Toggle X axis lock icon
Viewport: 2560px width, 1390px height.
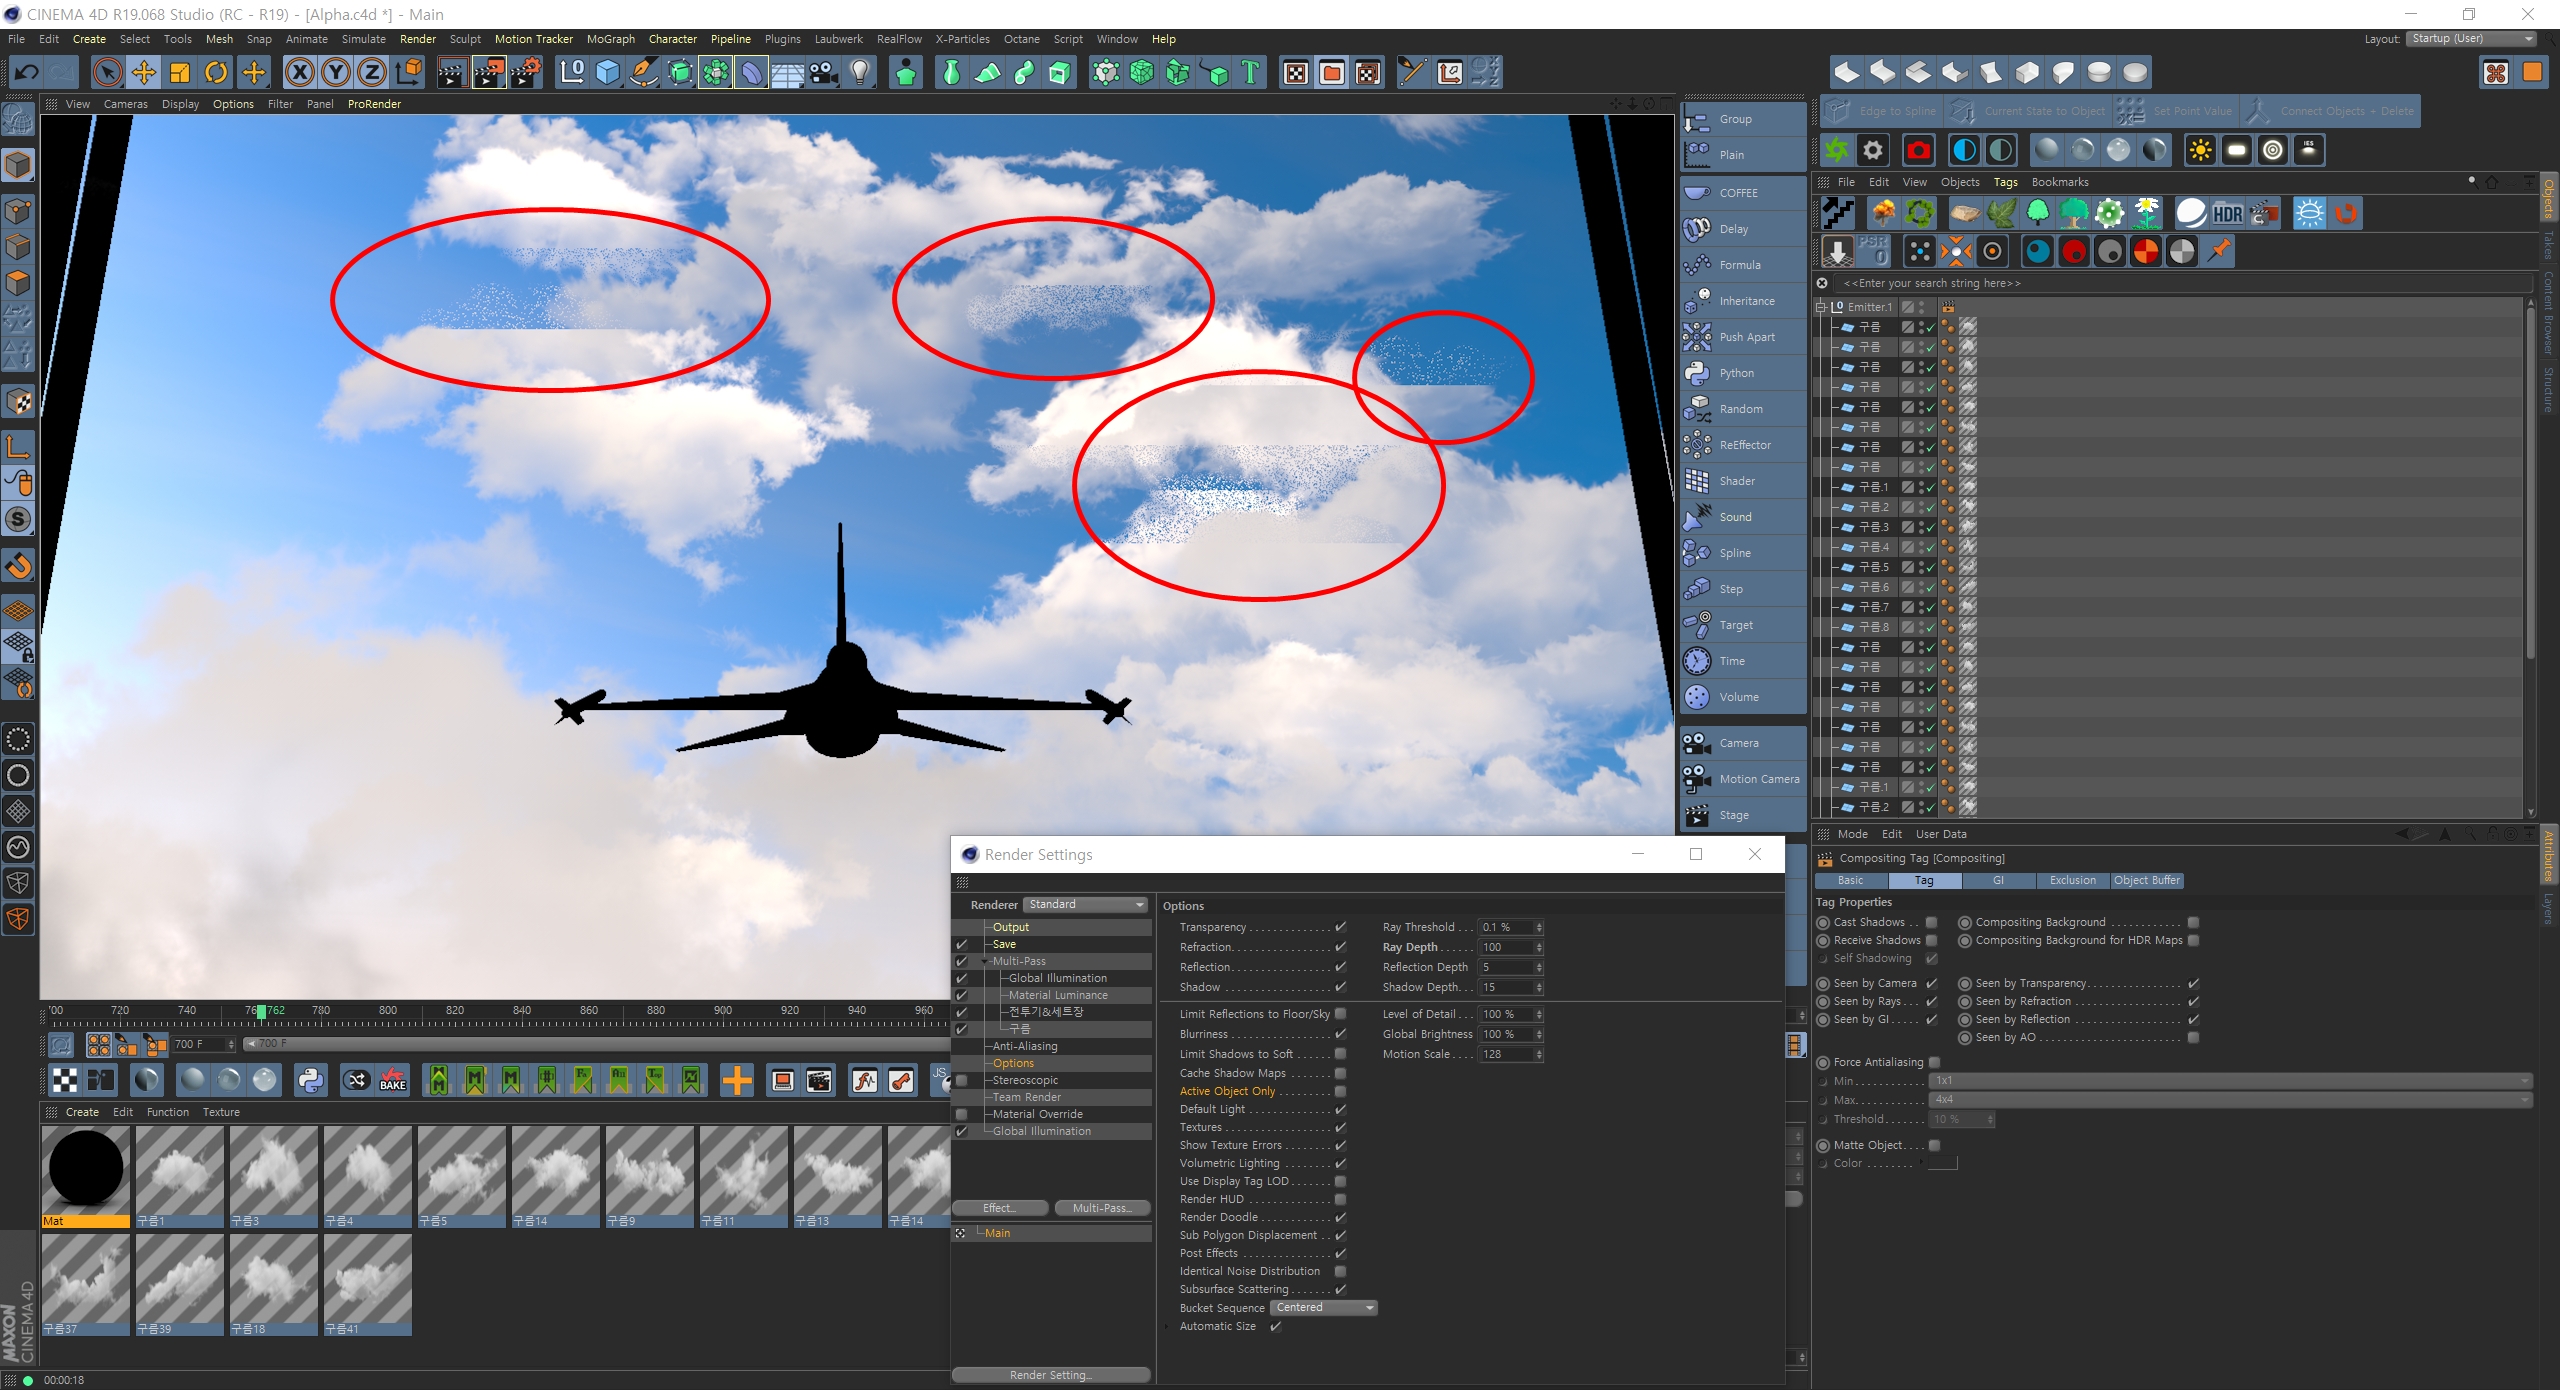(x=300, y=72)
